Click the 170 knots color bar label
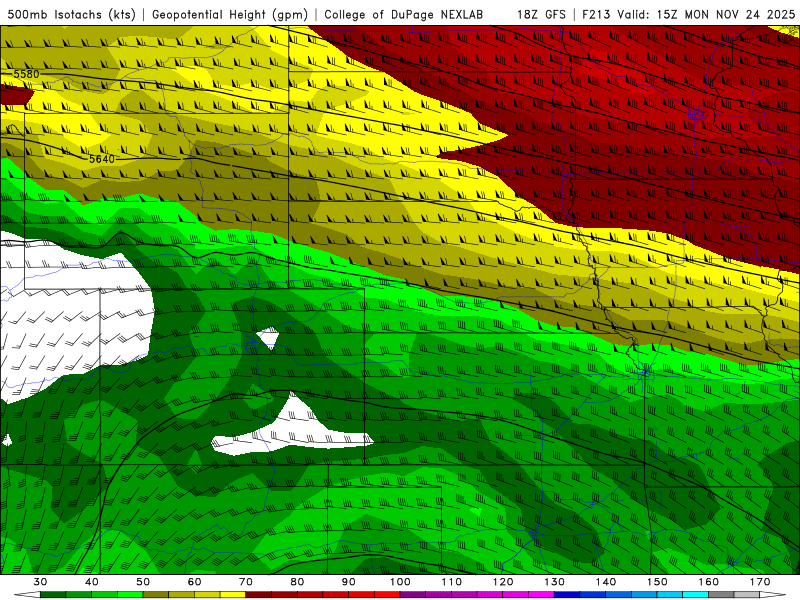The height and width of the screenshot is (600, 800). click(760, 582)
